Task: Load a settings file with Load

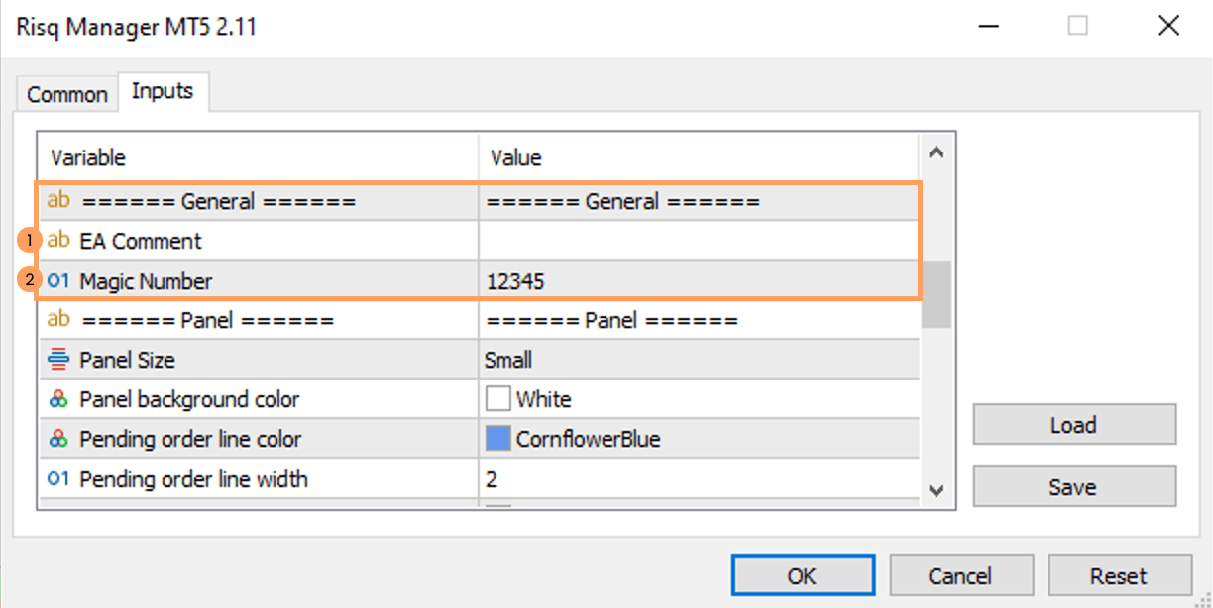Action: (x=1073, y=425)
